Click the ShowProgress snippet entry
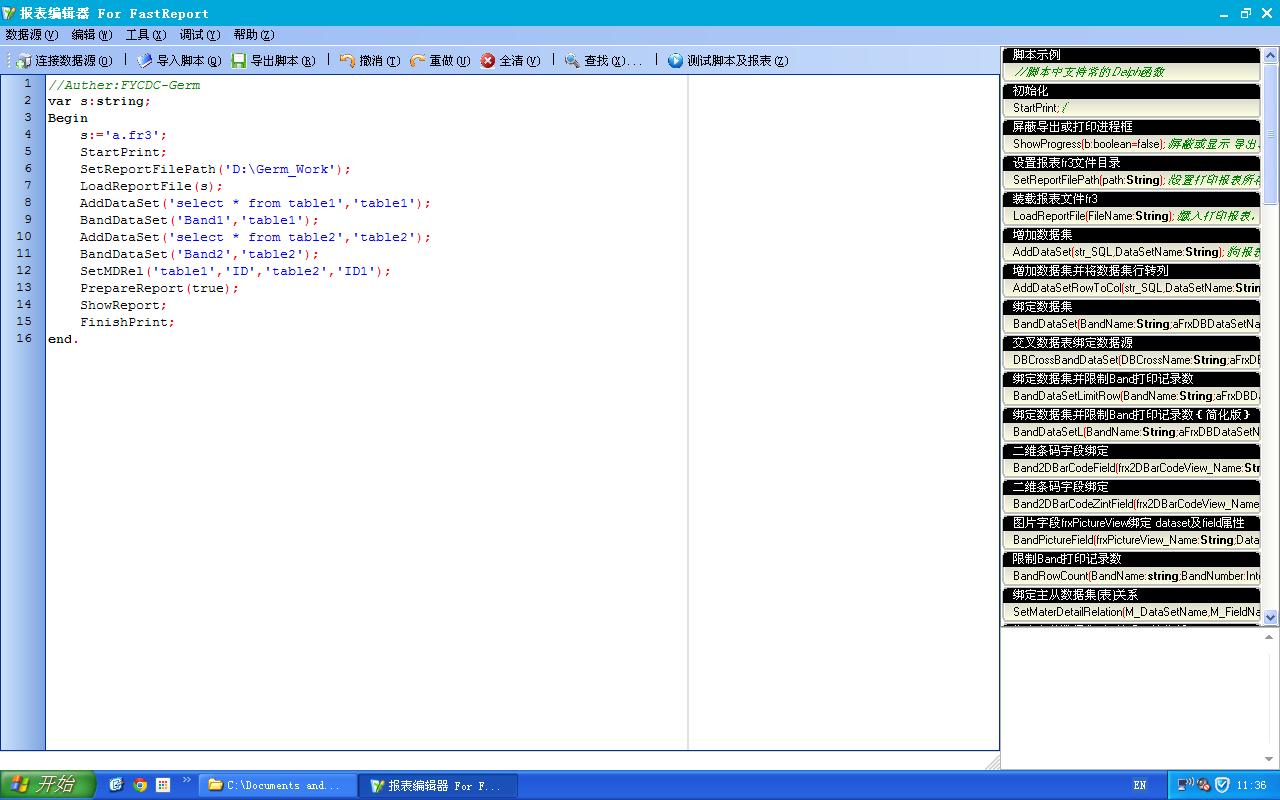This screenshot has width=1280, height=800. pos(1131,143)
